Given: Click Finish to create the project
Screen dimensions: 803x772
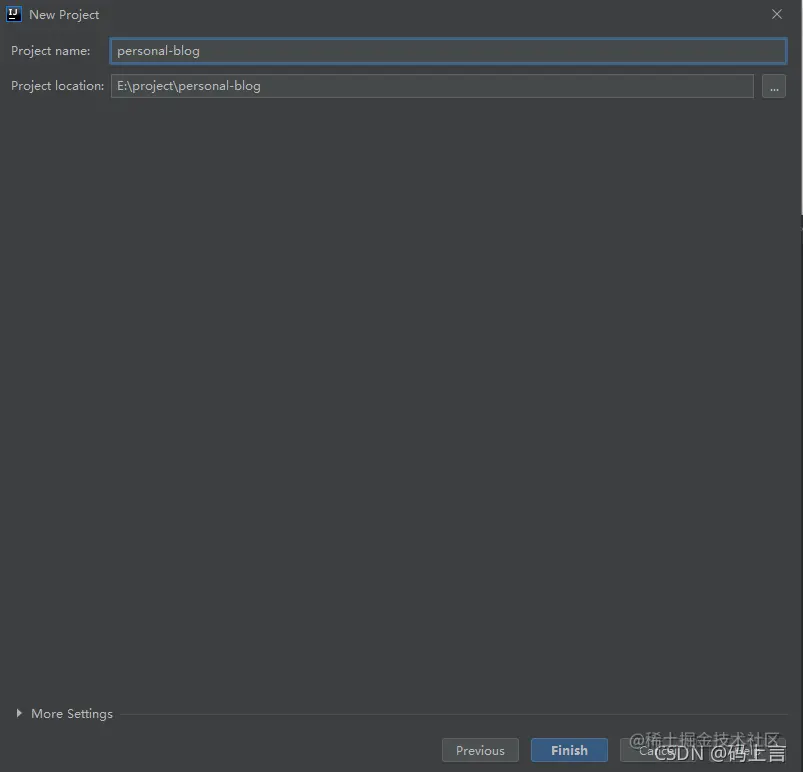Looking at the screenshot, I should (x=569, y=750).
